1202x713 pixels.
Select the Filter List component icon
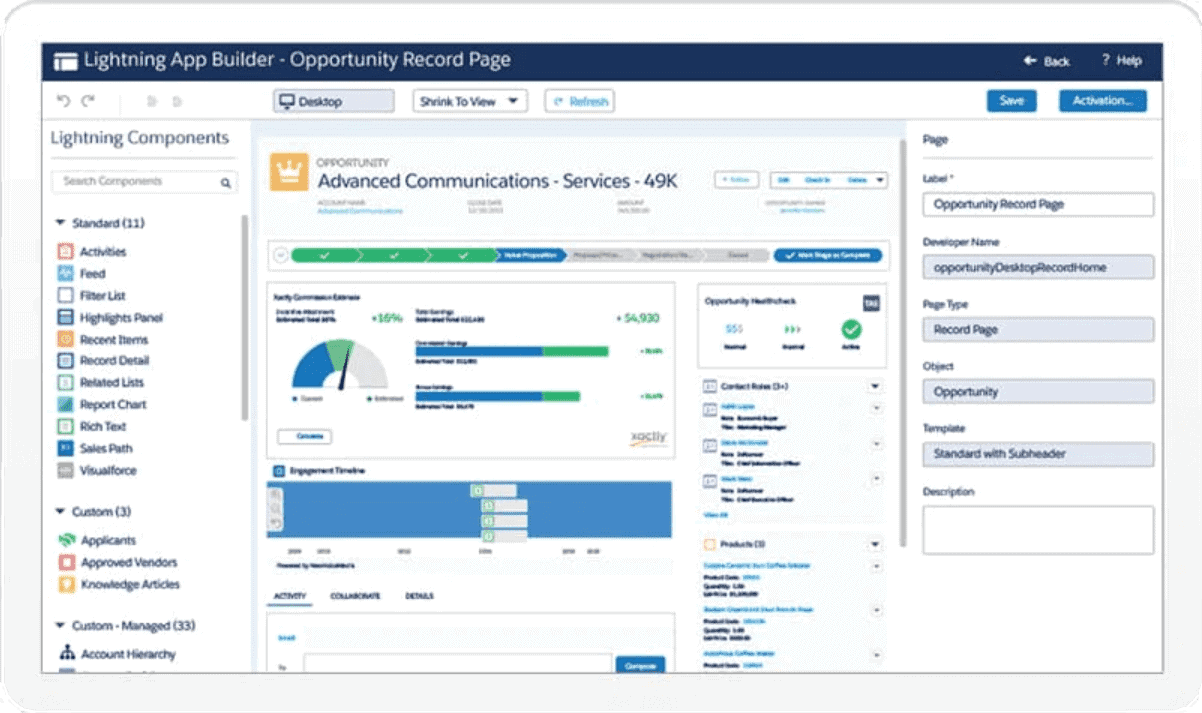click(66, 295)
